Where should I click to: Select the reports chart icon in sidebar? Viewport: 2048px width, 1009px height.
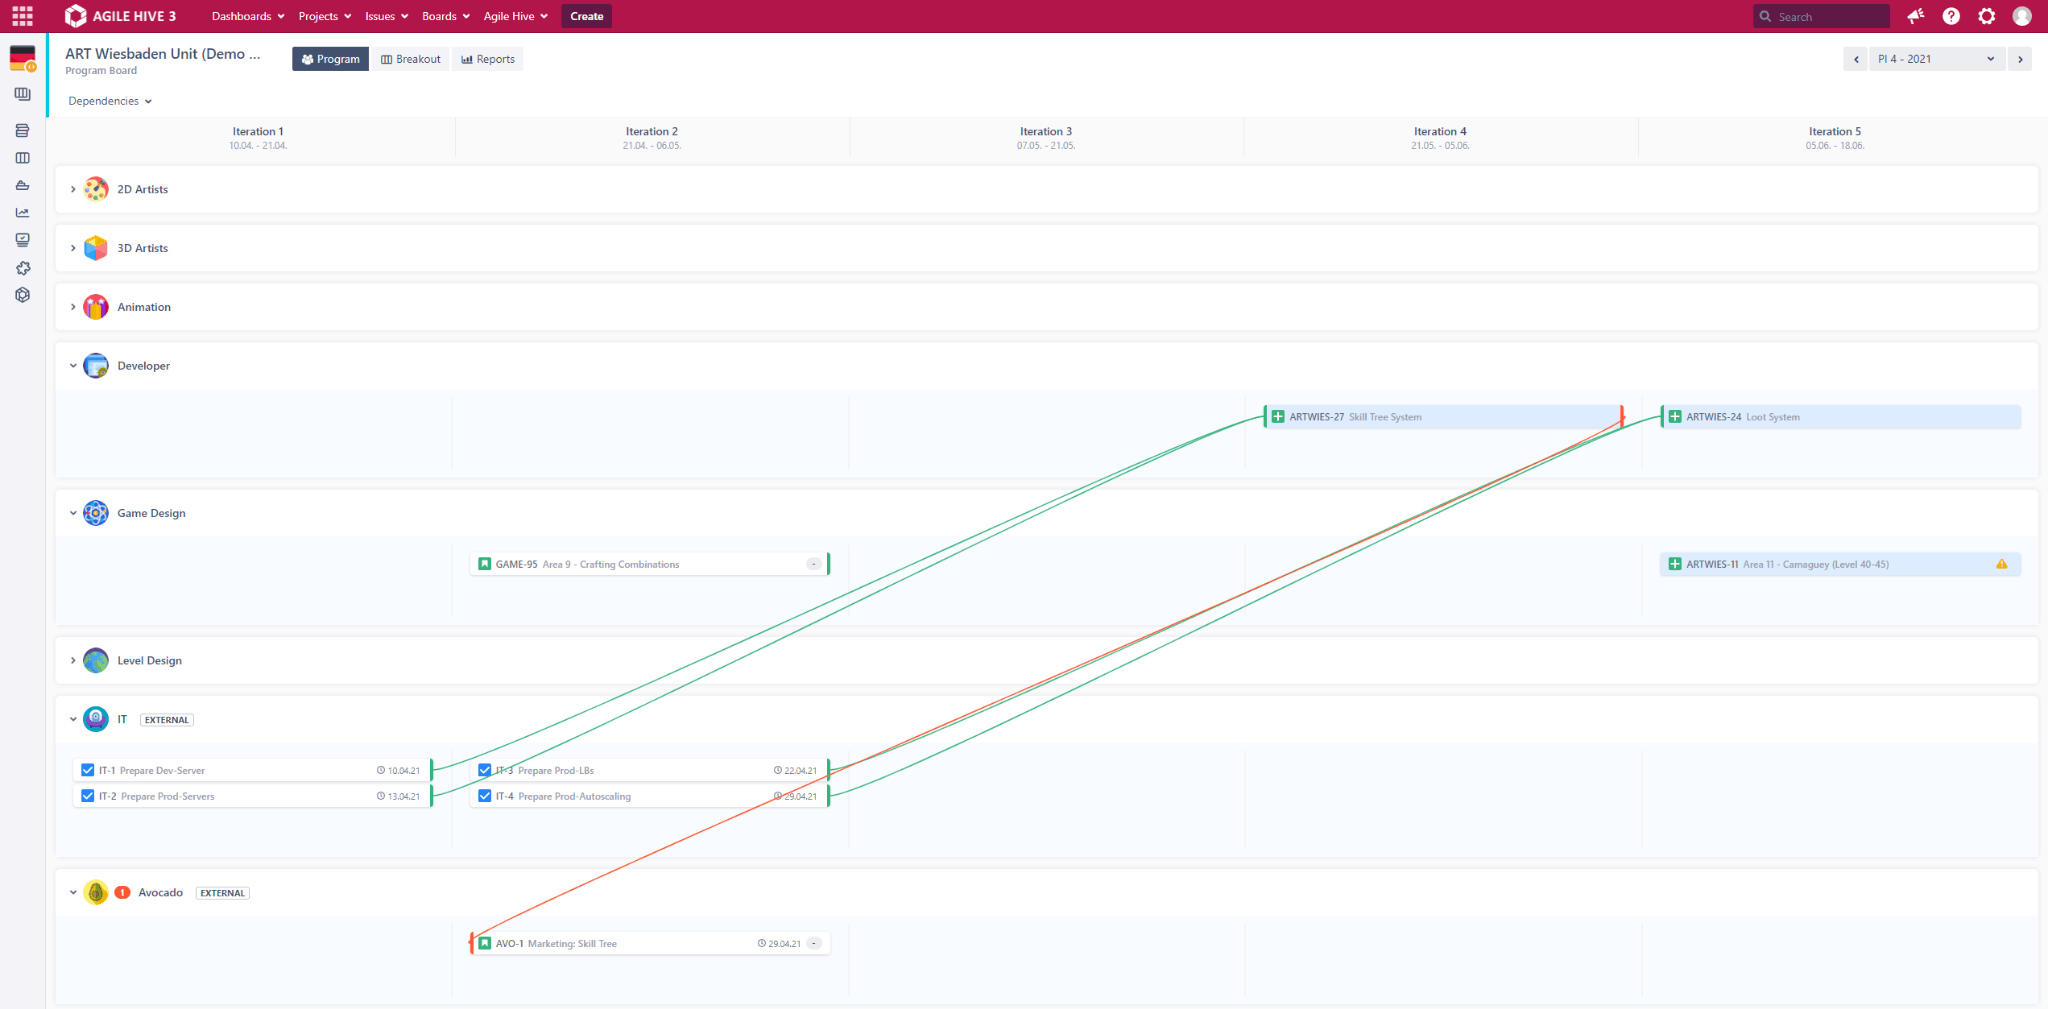click(x=22, y=212)
